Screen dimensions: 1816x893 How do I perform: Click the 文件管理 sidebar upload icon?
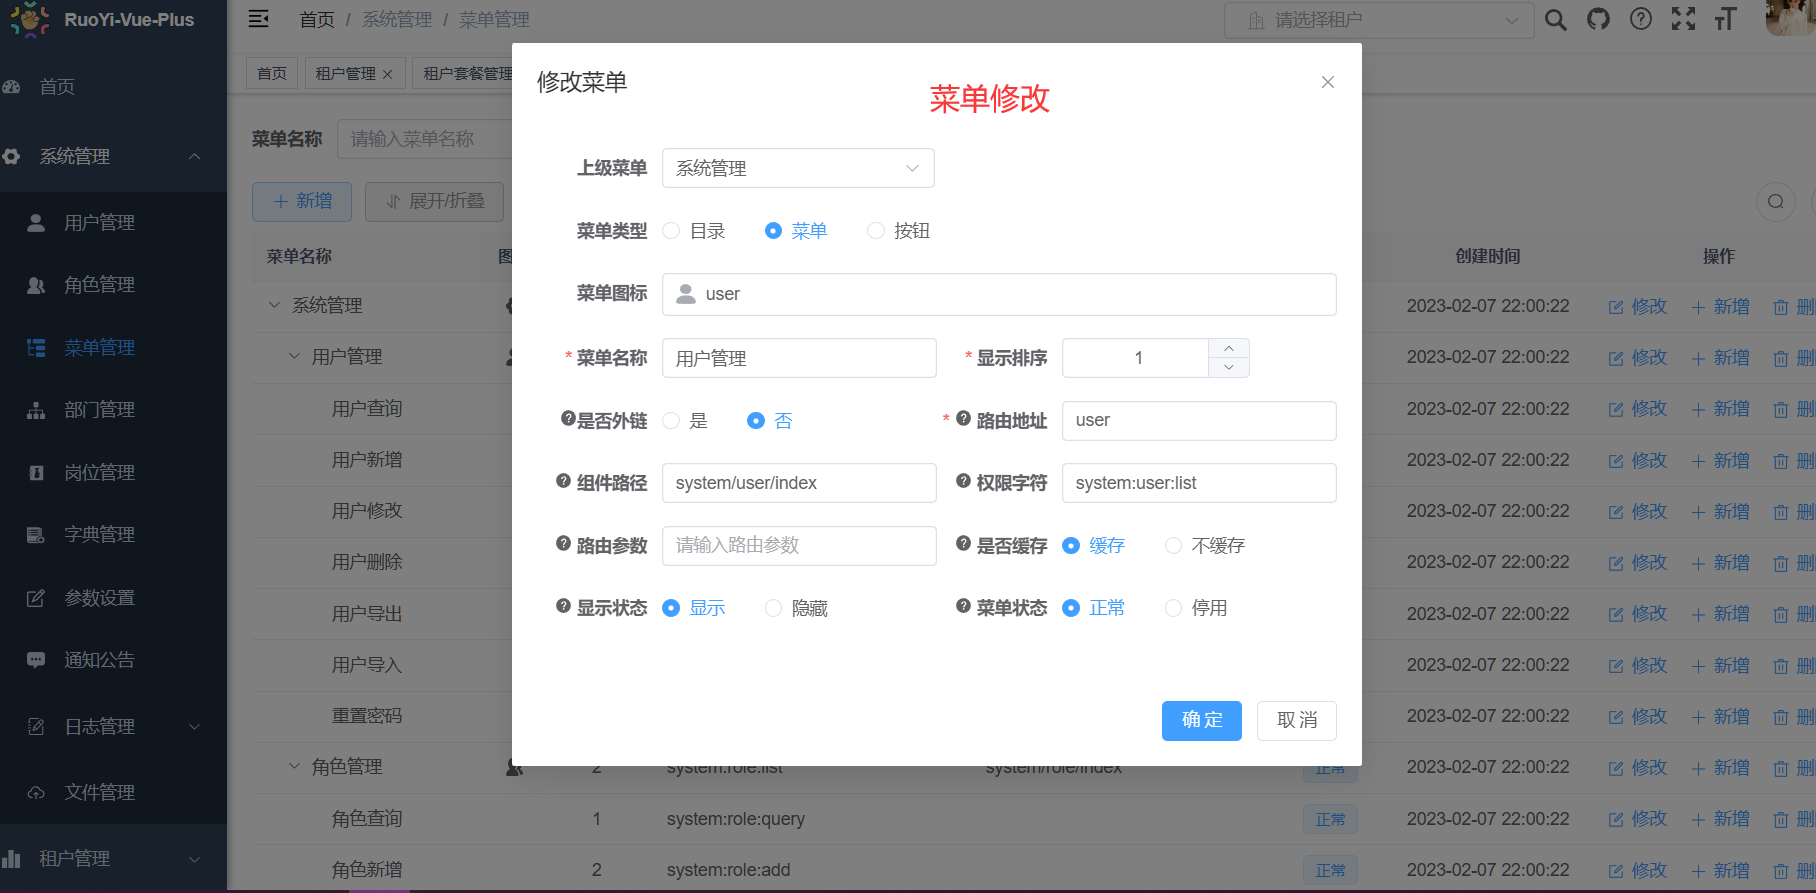(x=36, y=793)
